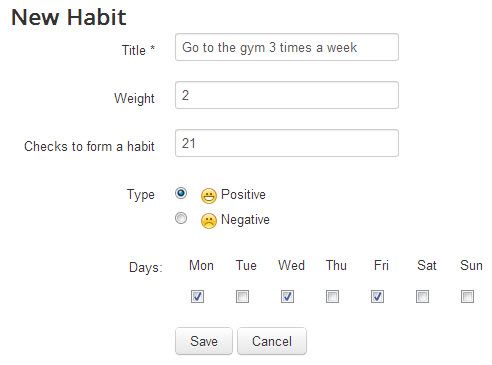The width and height of the screenshot is (492, 365).
Task: Uncheck the Wed checkbox
Action: click(287, 296)
